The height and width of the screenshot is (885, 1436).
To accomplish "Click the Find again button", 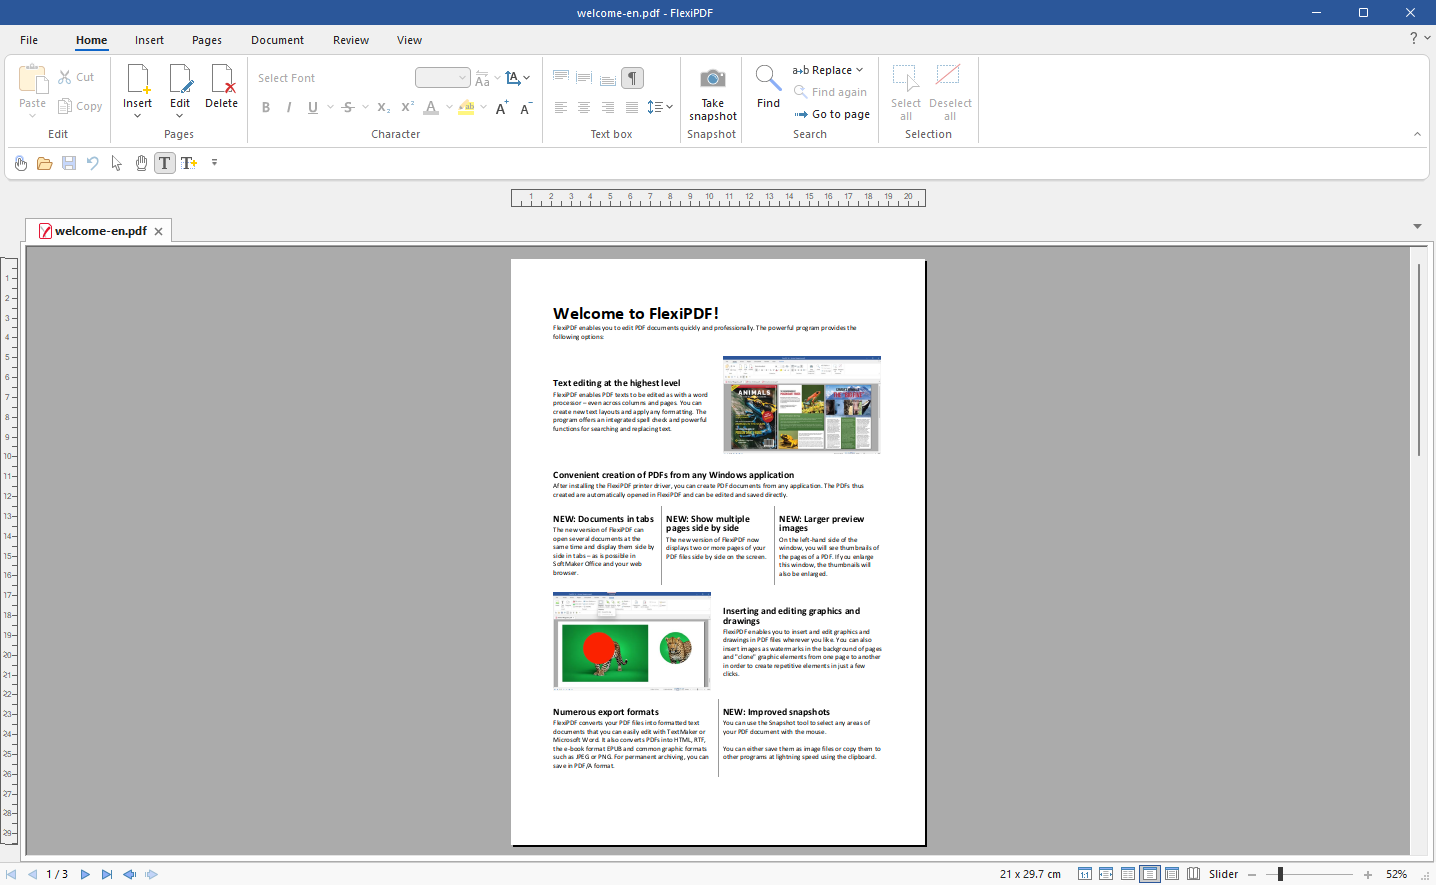I will point(830,92).
